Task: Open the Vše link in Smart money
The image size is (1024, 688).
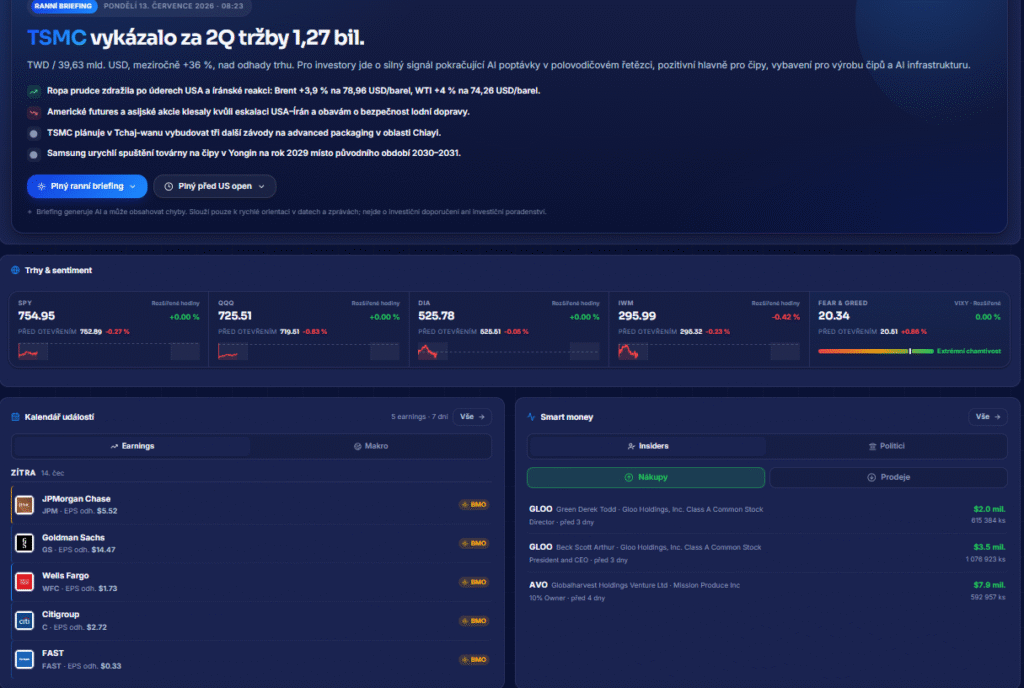Action: point(987,417)
